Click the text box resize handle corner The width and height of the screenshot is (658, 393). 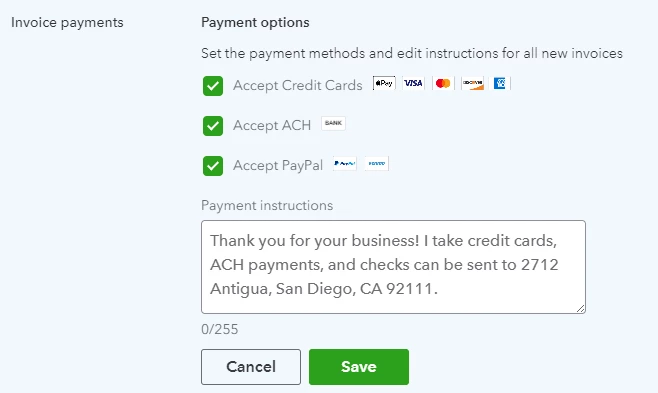(580, 309)
